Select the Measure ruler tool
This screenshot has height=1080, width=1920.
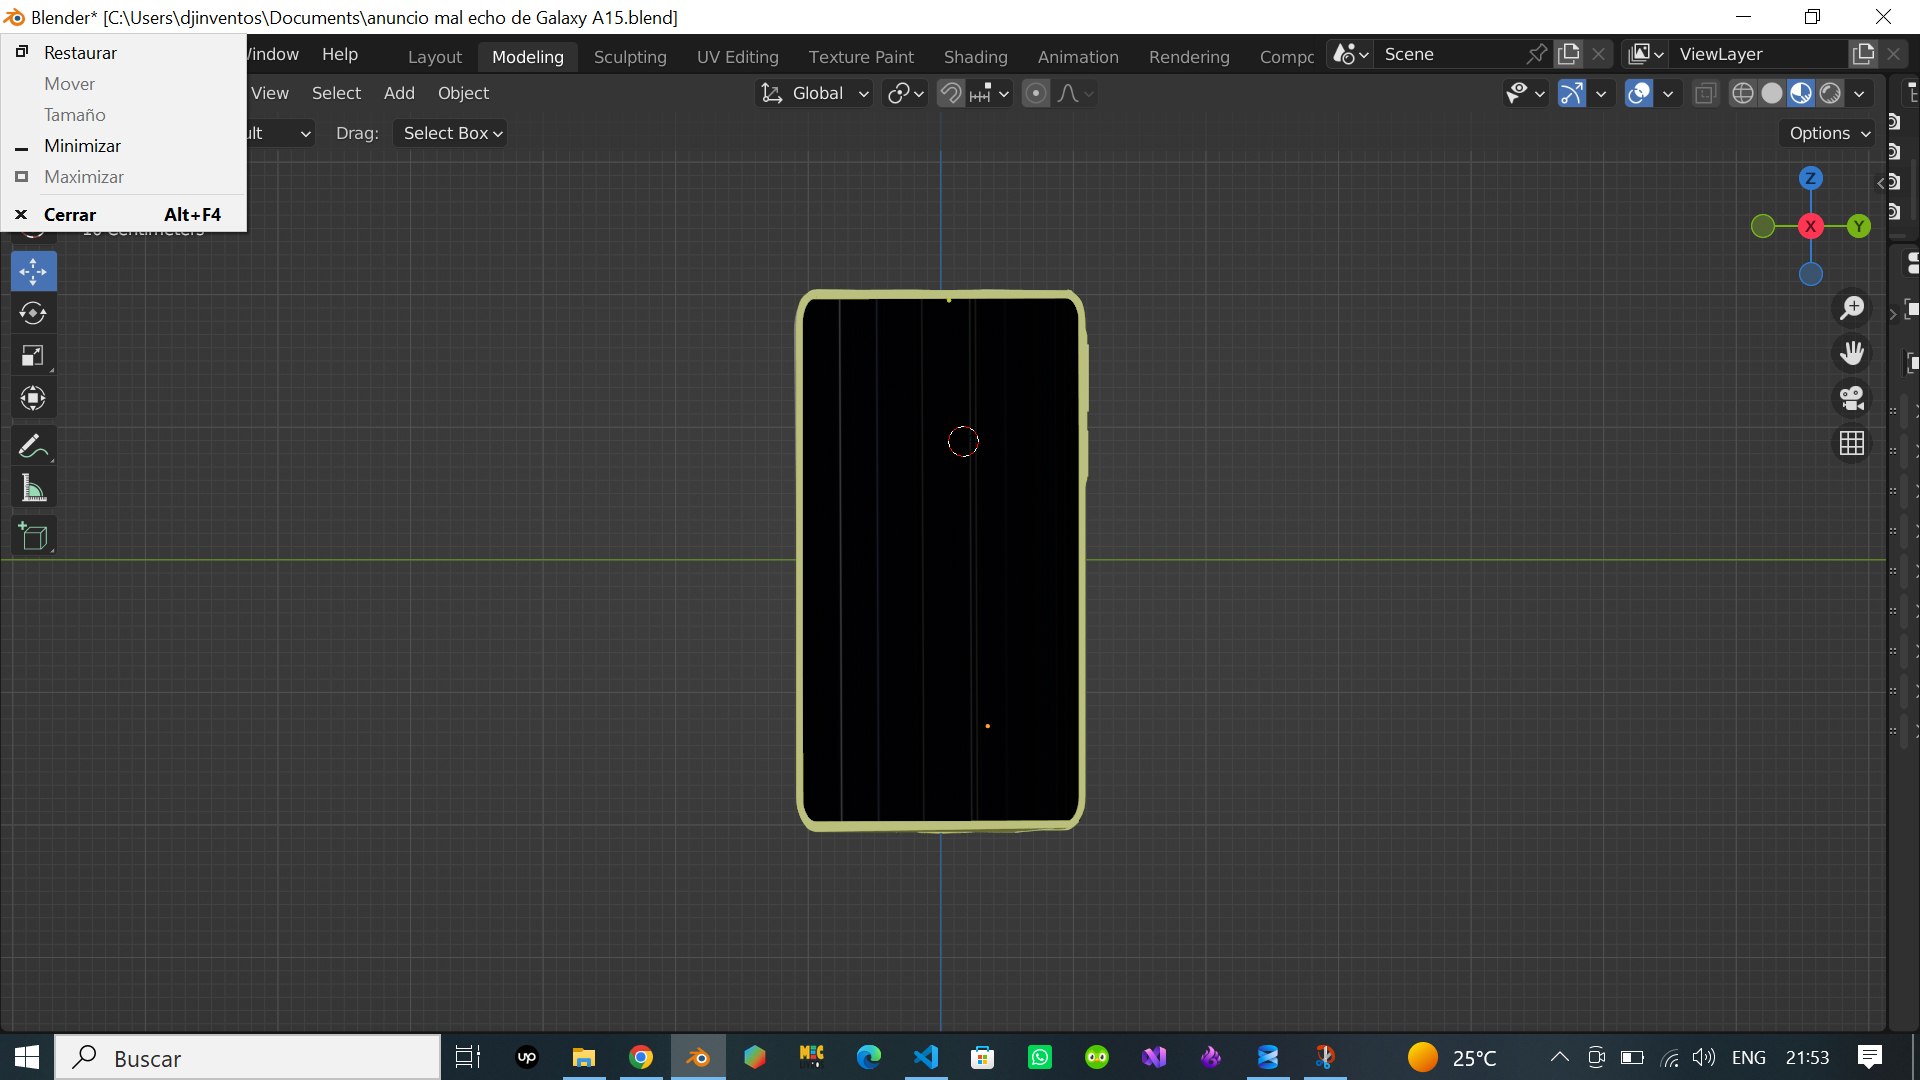pos(33,489)
